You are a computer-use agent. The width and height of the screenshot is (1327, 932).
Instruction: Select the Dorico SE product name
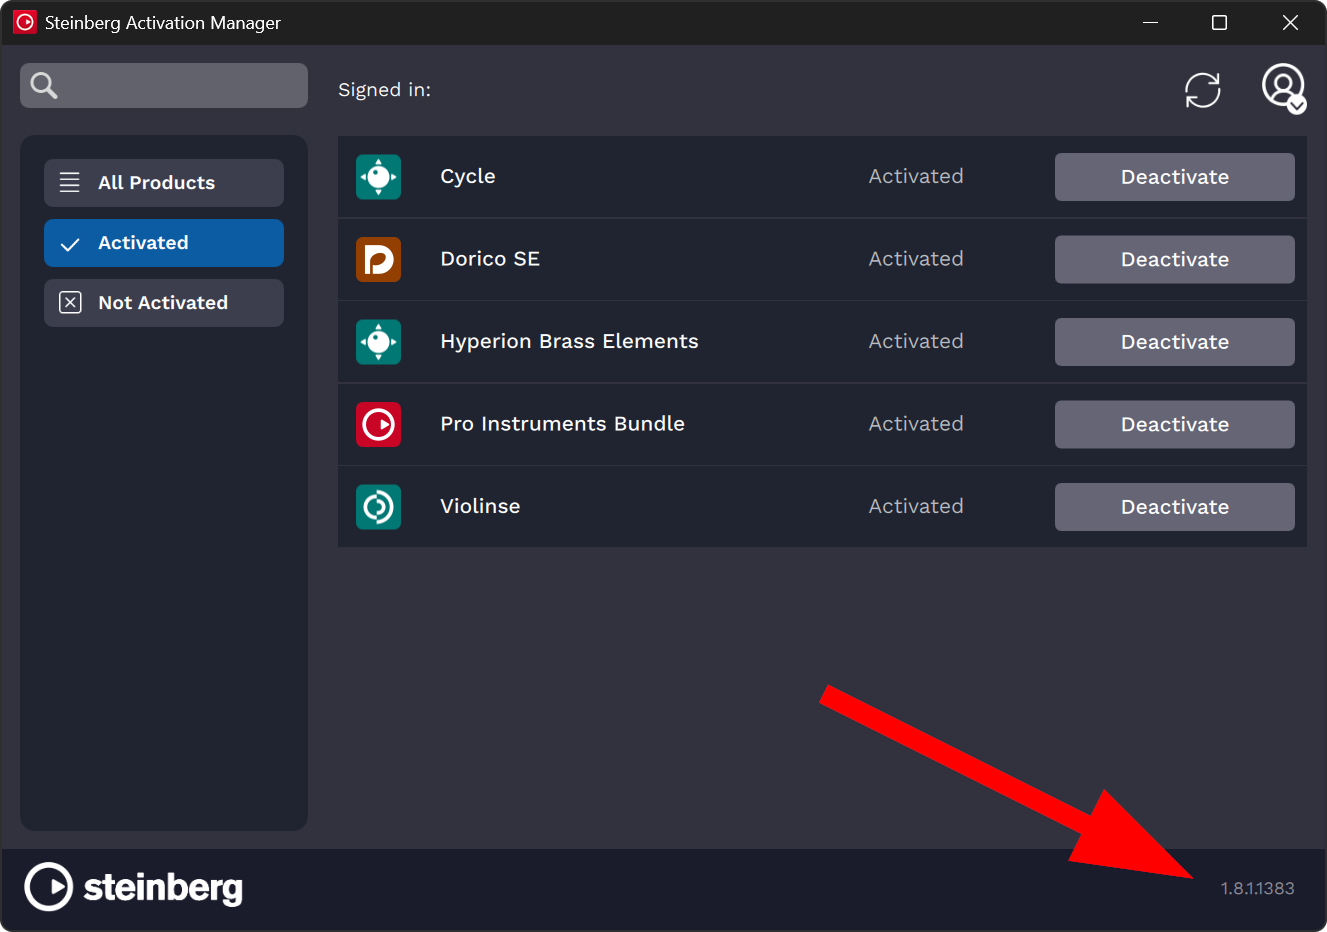pyautogui.click(x=490, y=259)
